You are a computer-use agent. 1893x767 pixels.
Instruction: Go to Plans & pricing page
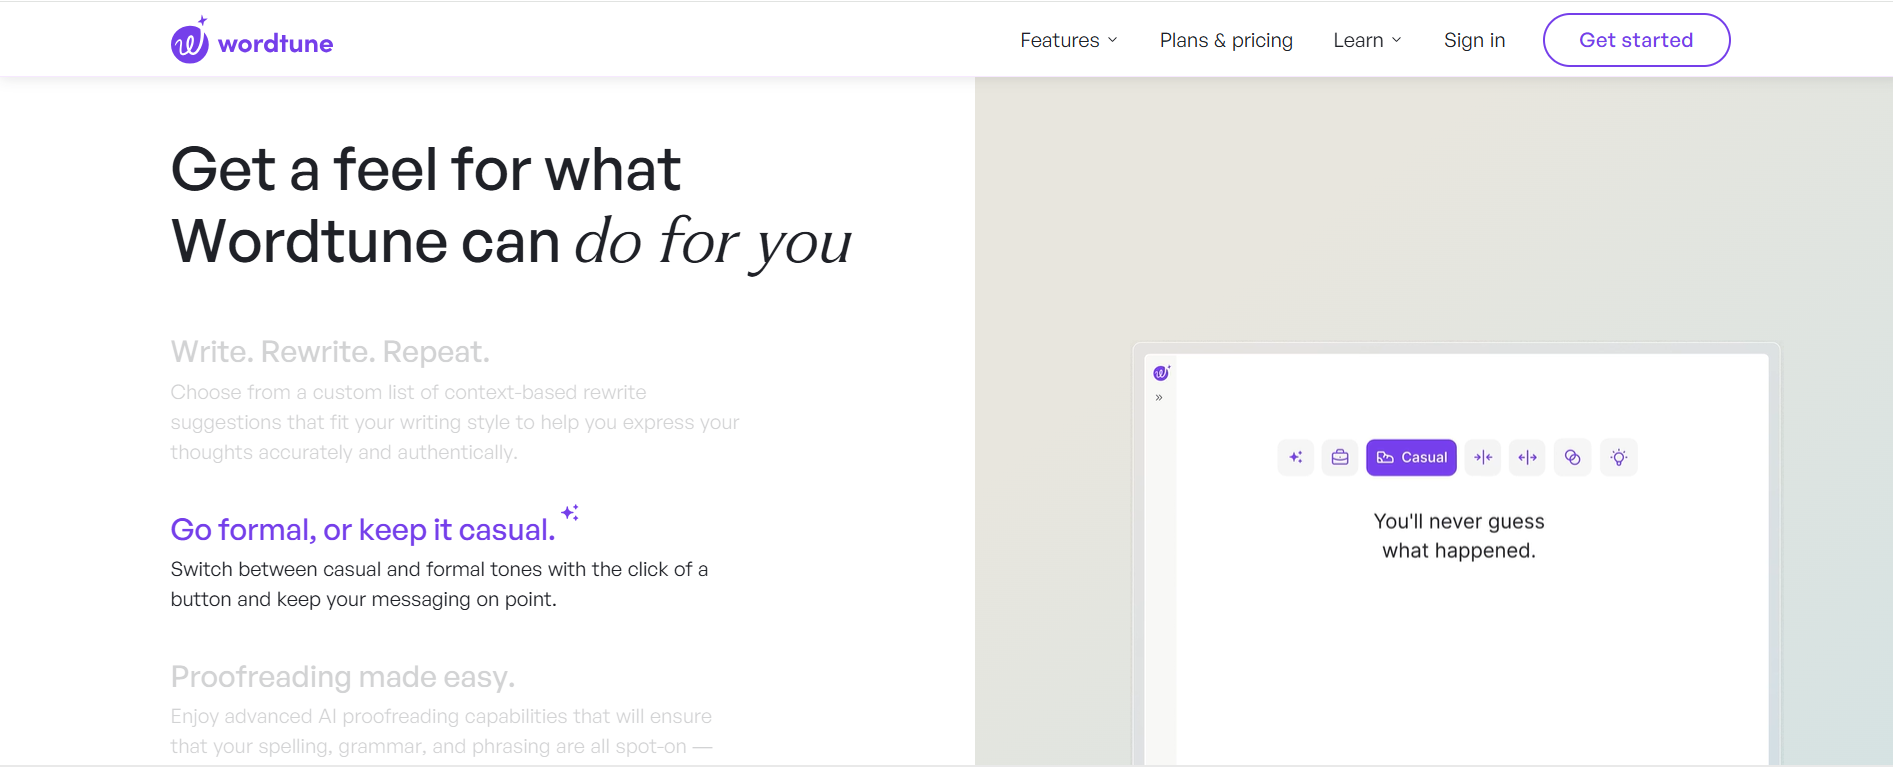[1226, 40]
